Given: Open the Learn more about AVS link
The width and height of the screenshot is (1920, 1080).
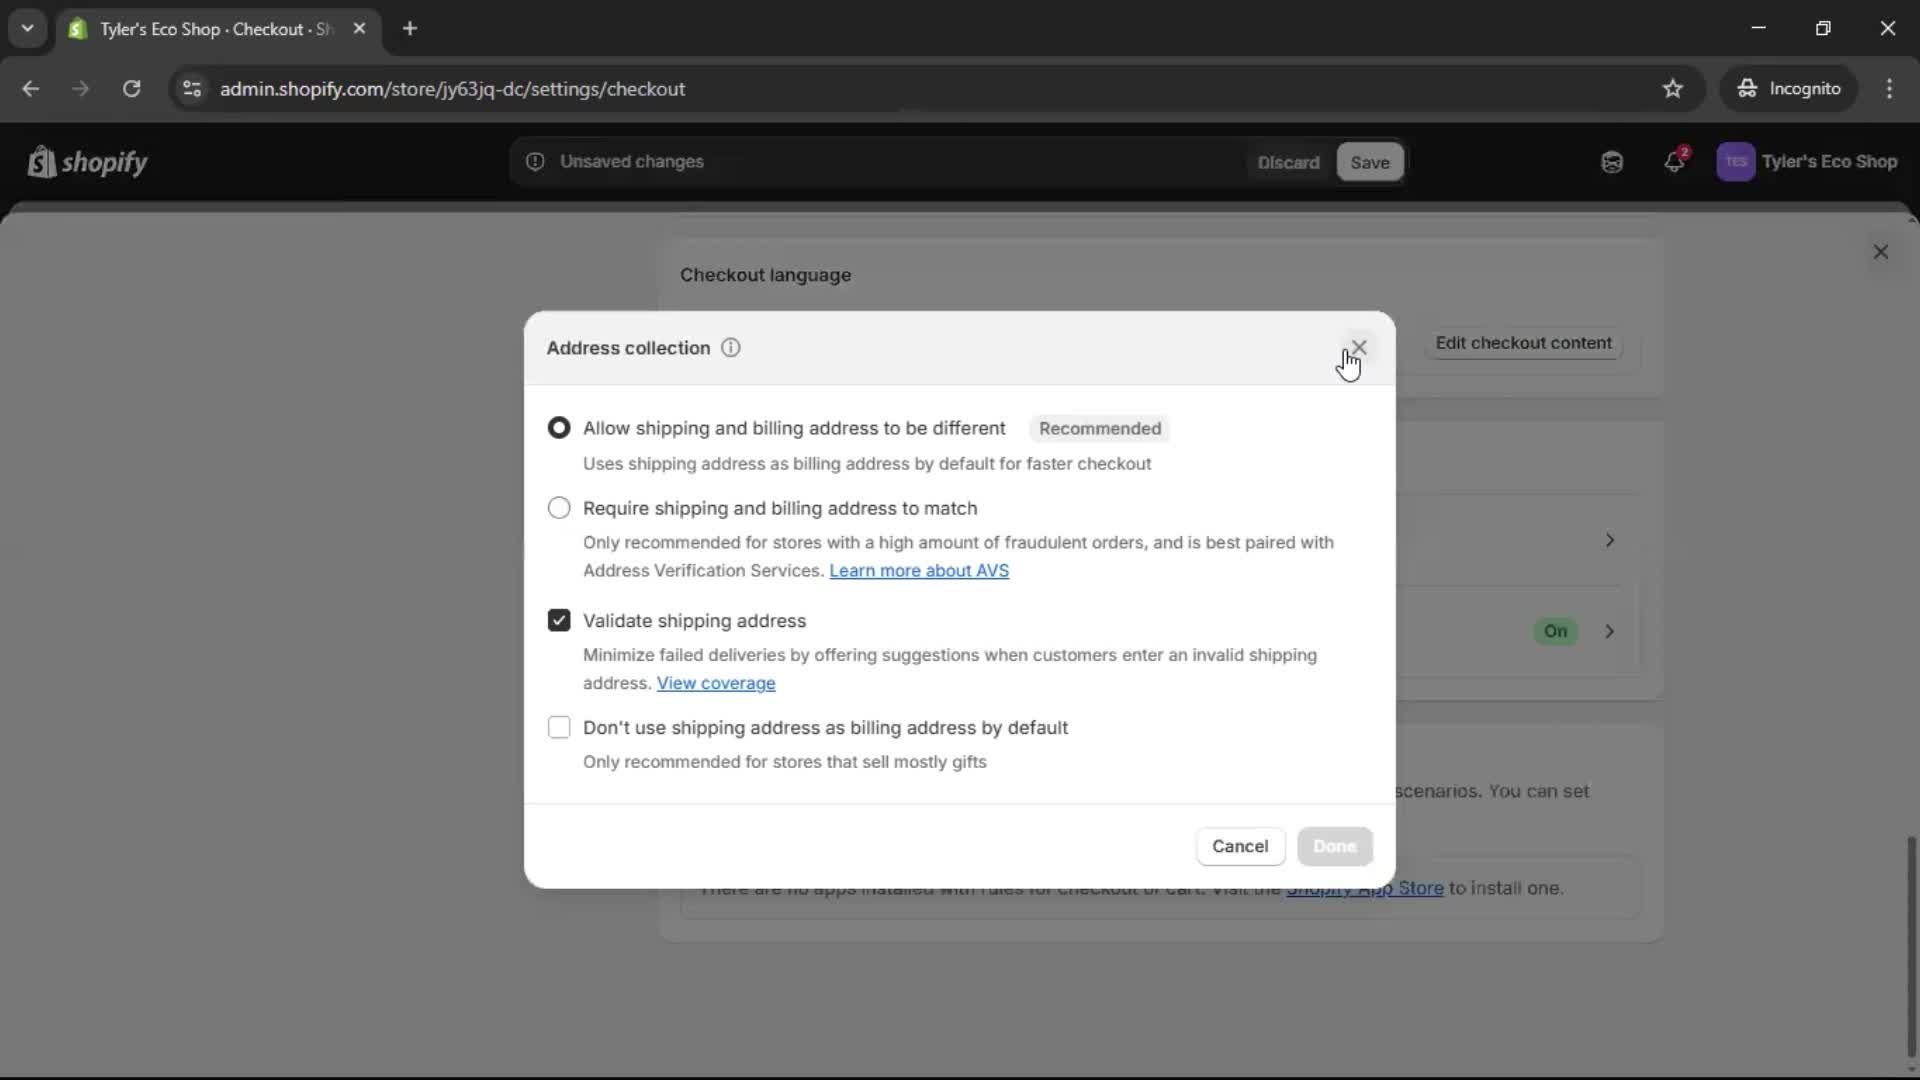Looking at the screenshot, I should pos(918,571).
